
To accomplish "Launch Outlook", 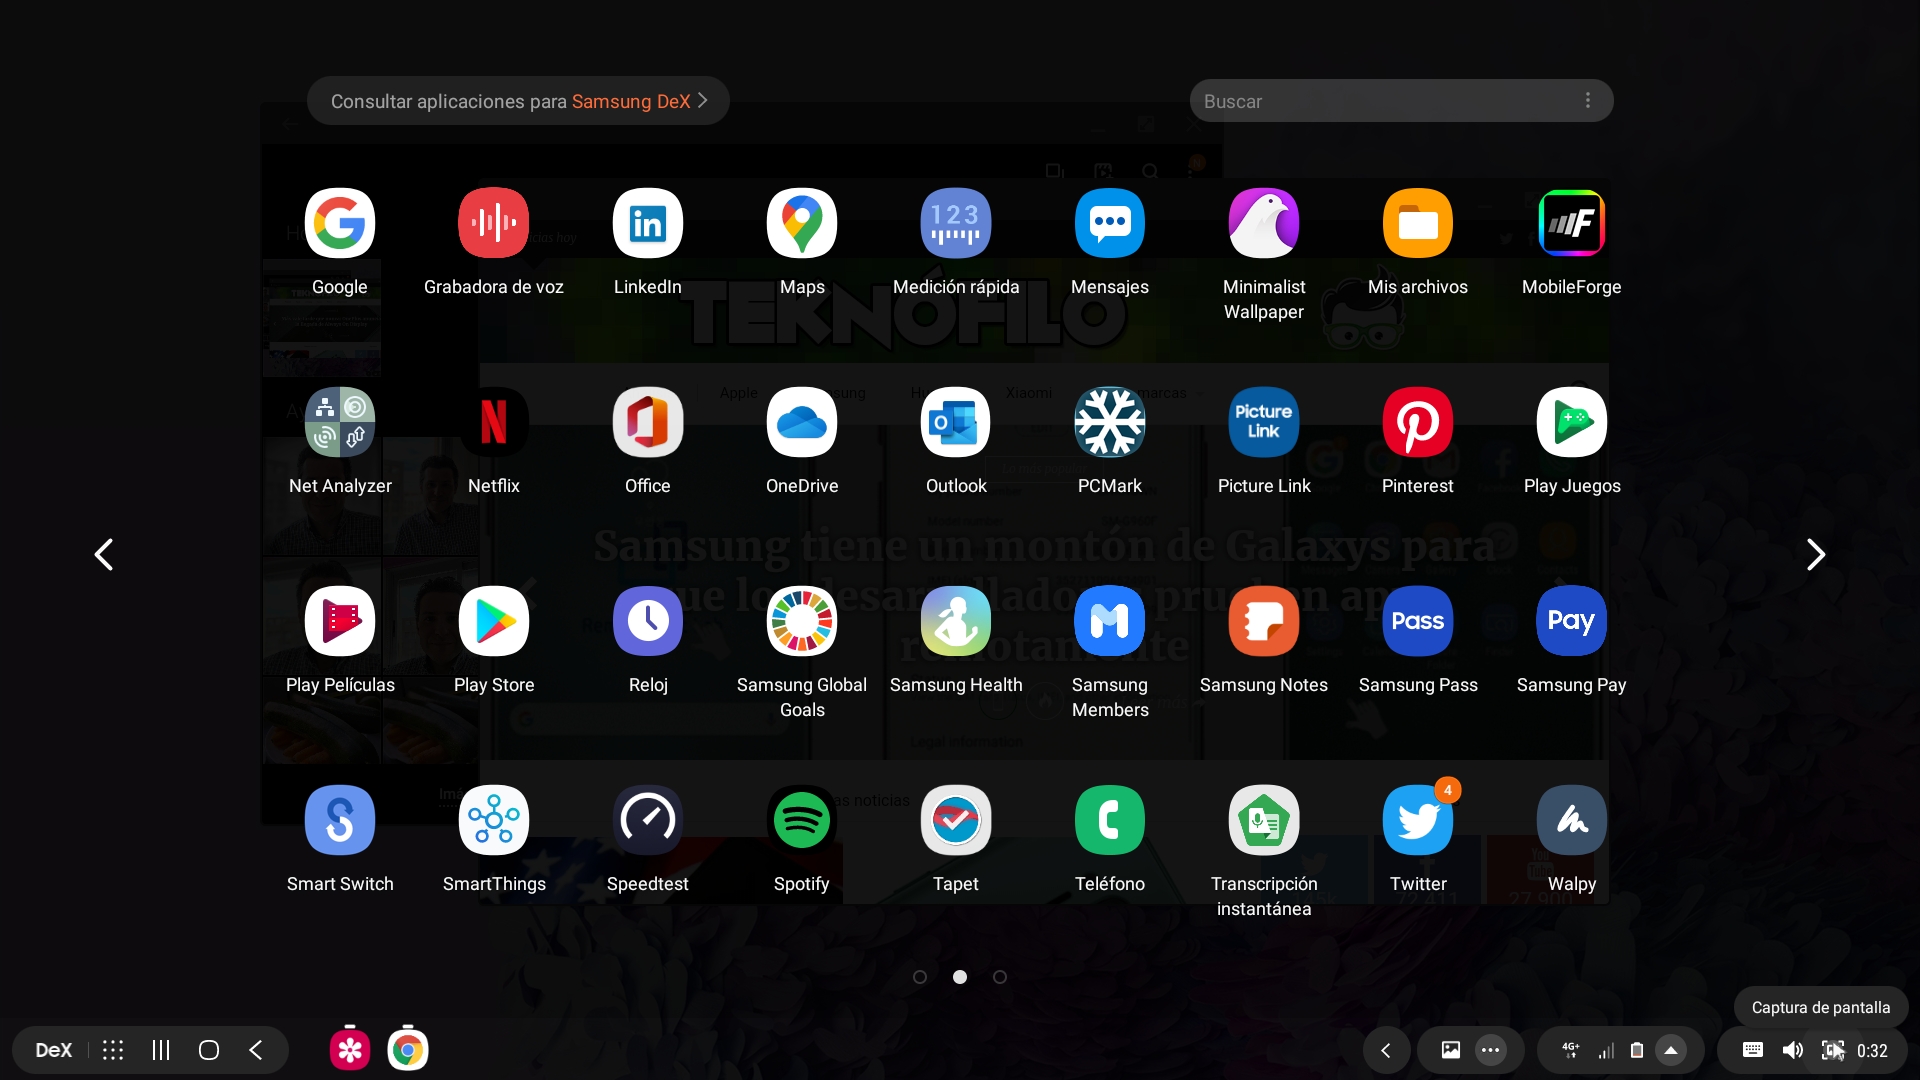I will 956,422.
